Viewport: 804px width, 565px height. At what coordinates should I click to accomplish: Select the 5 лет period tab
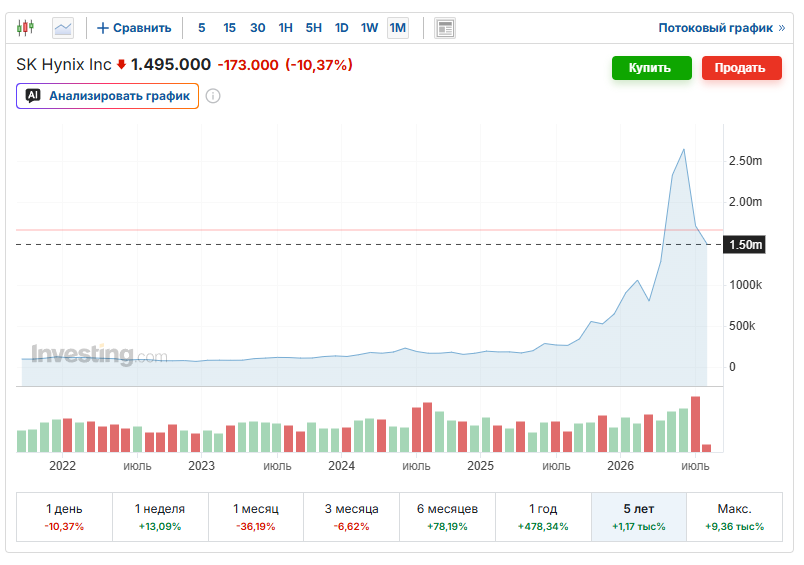coord(639,517)
